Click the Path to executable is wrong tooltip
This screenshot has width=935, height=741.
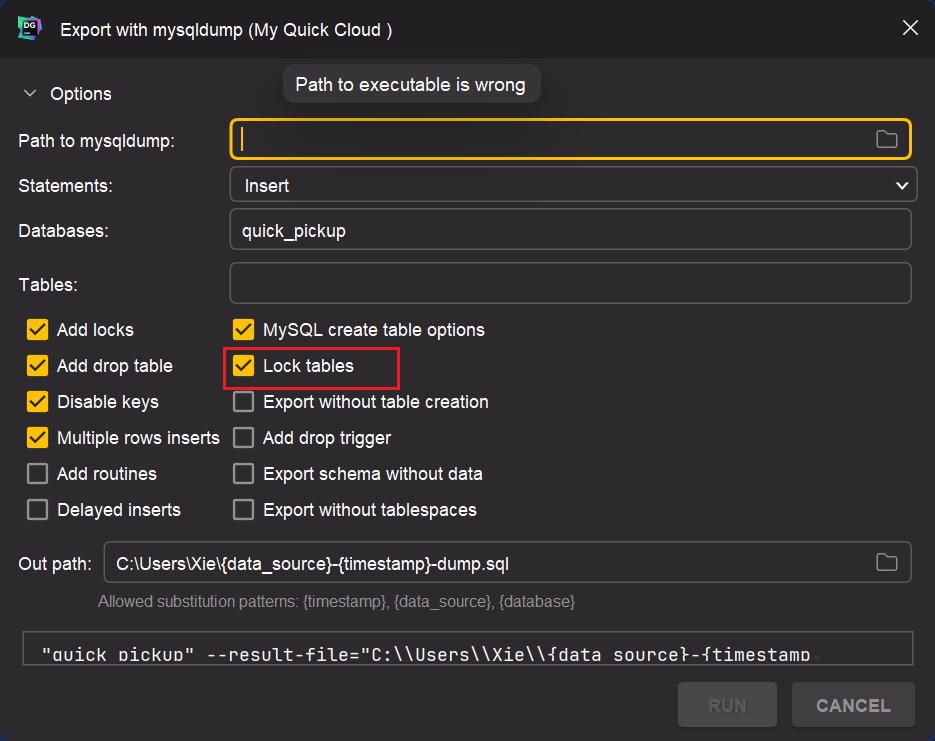(411, 84)
